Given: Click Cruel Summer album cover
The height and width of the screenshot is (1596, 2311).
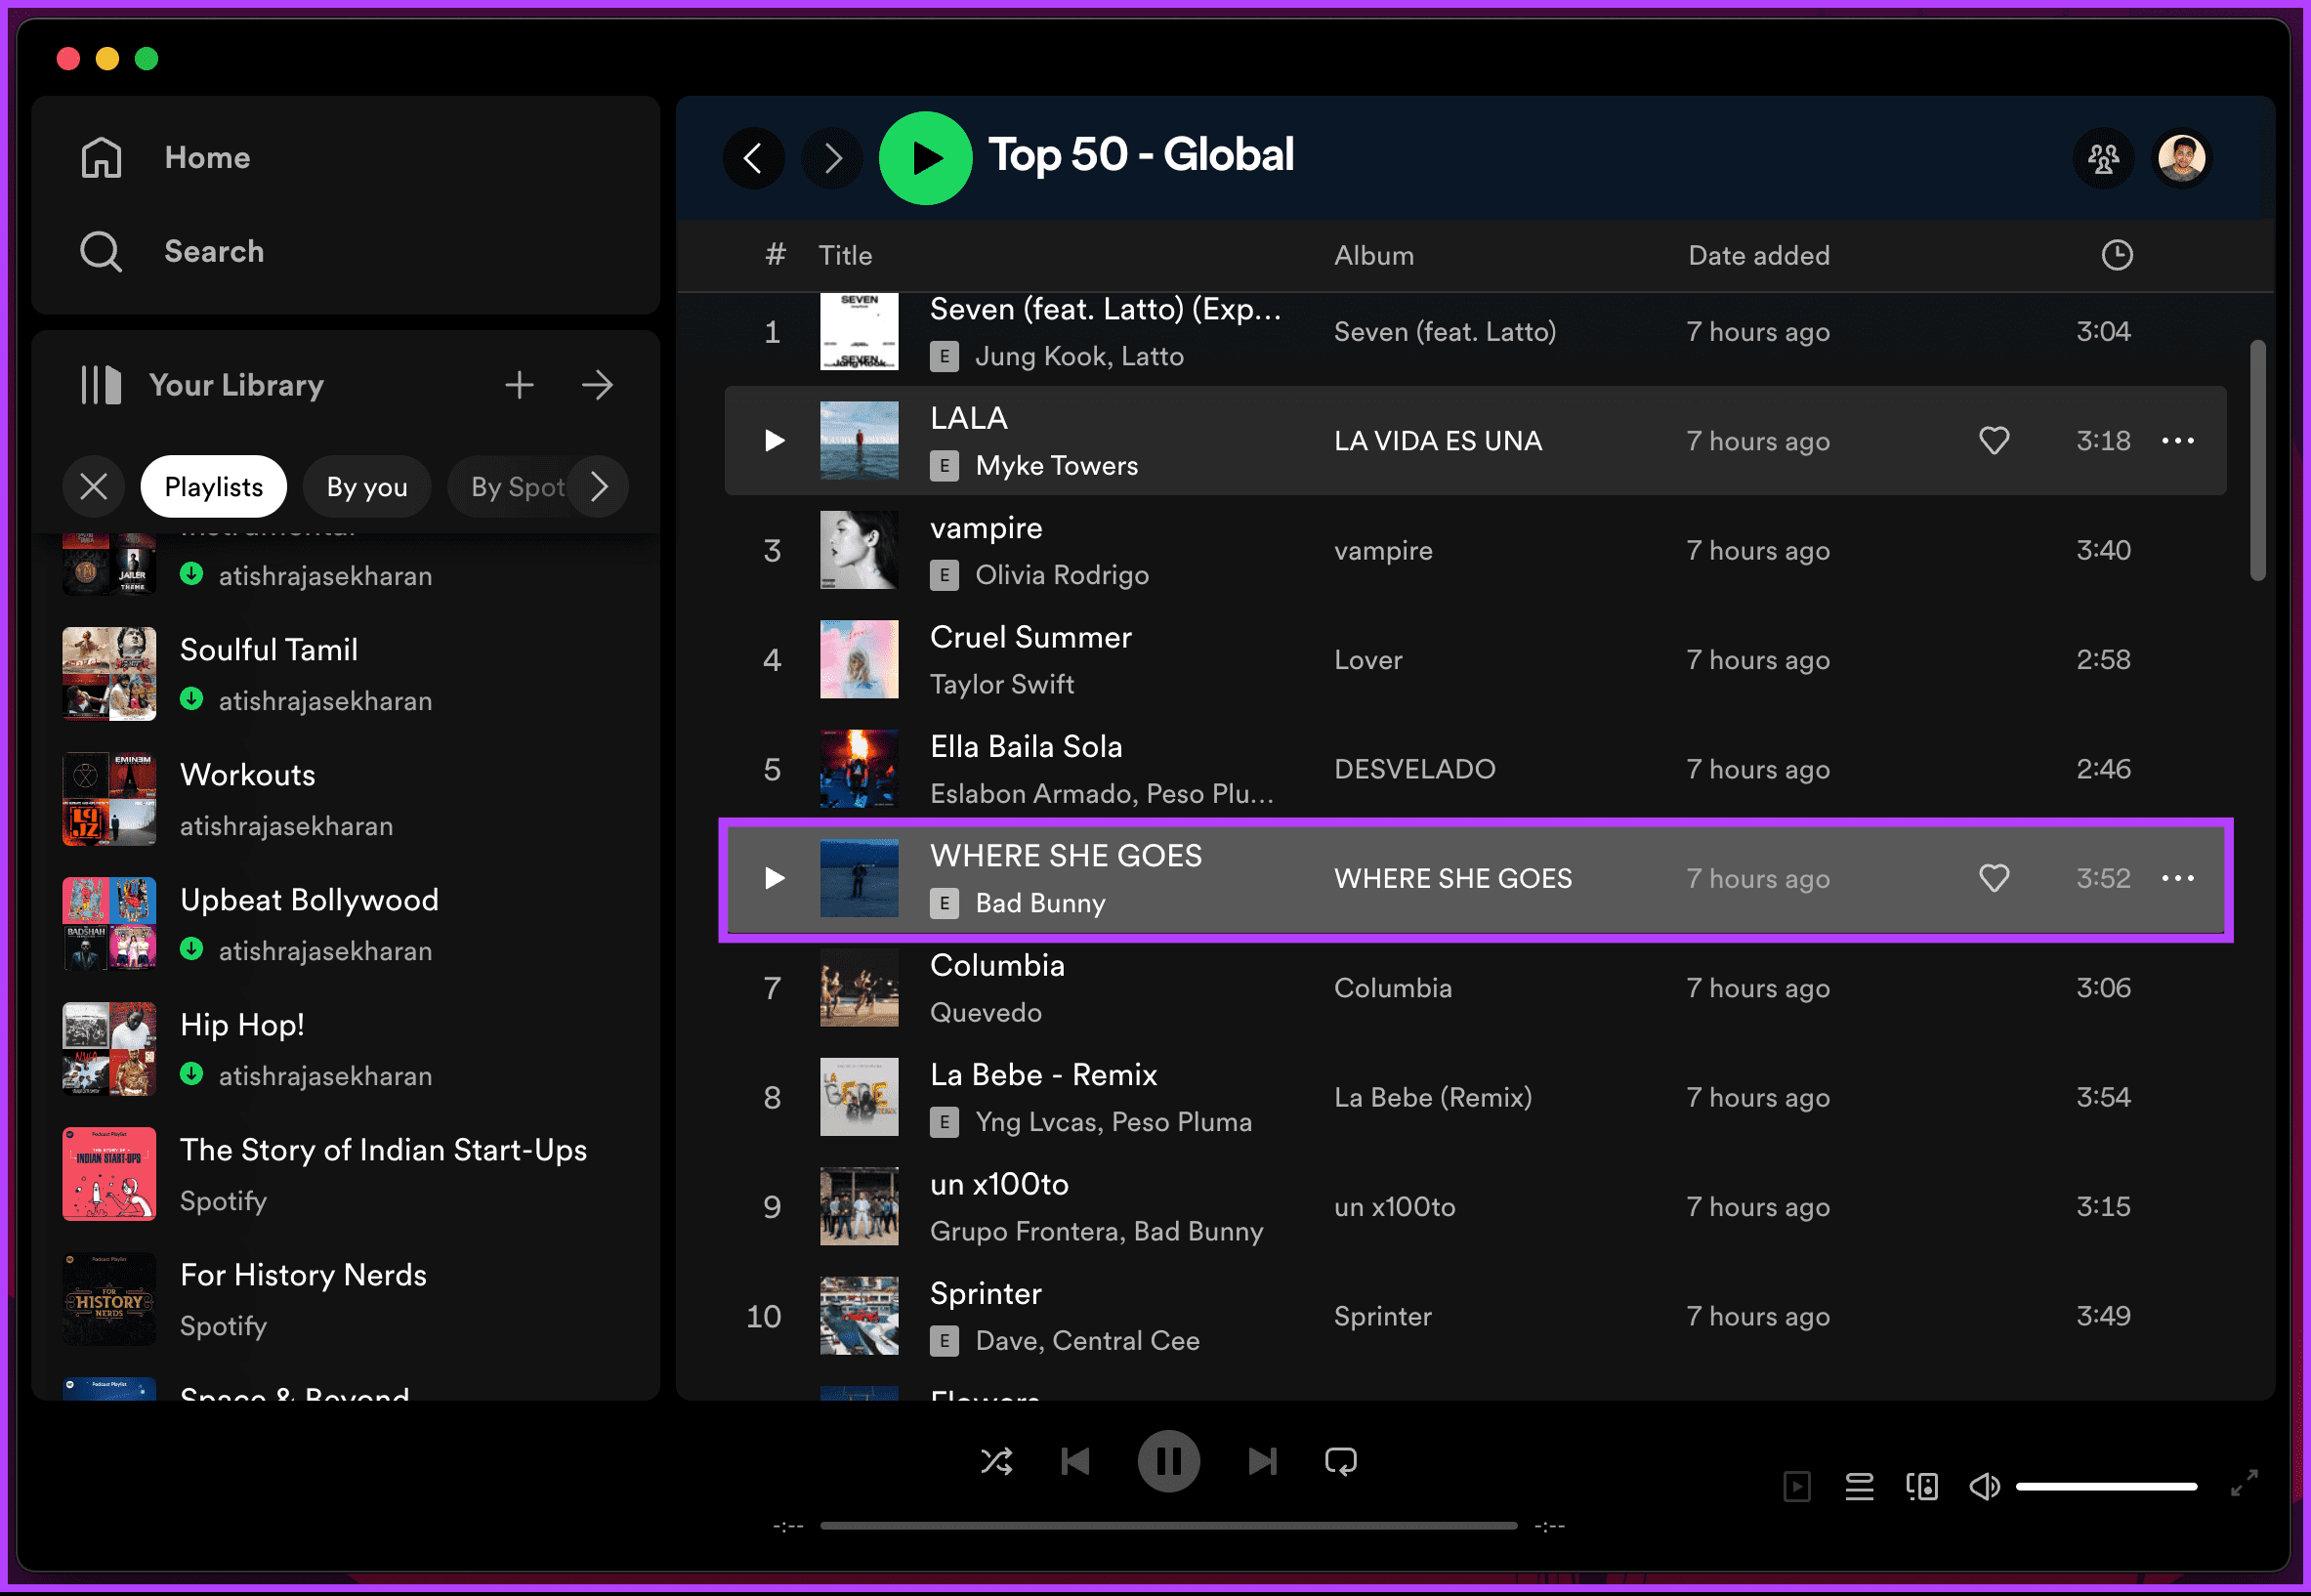Looking at the screenshot, I should coord(859,660).
